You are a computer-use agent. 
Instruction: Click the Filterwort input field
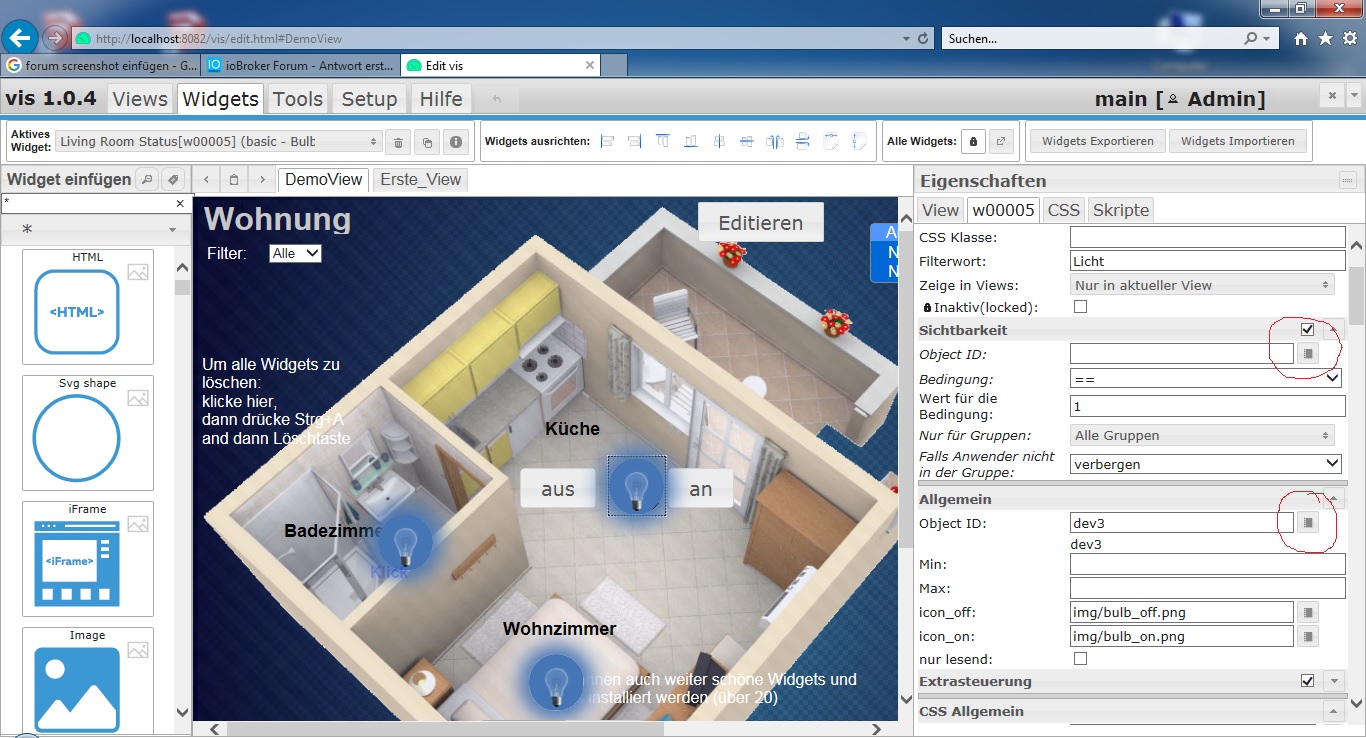tap(1206, 261)
